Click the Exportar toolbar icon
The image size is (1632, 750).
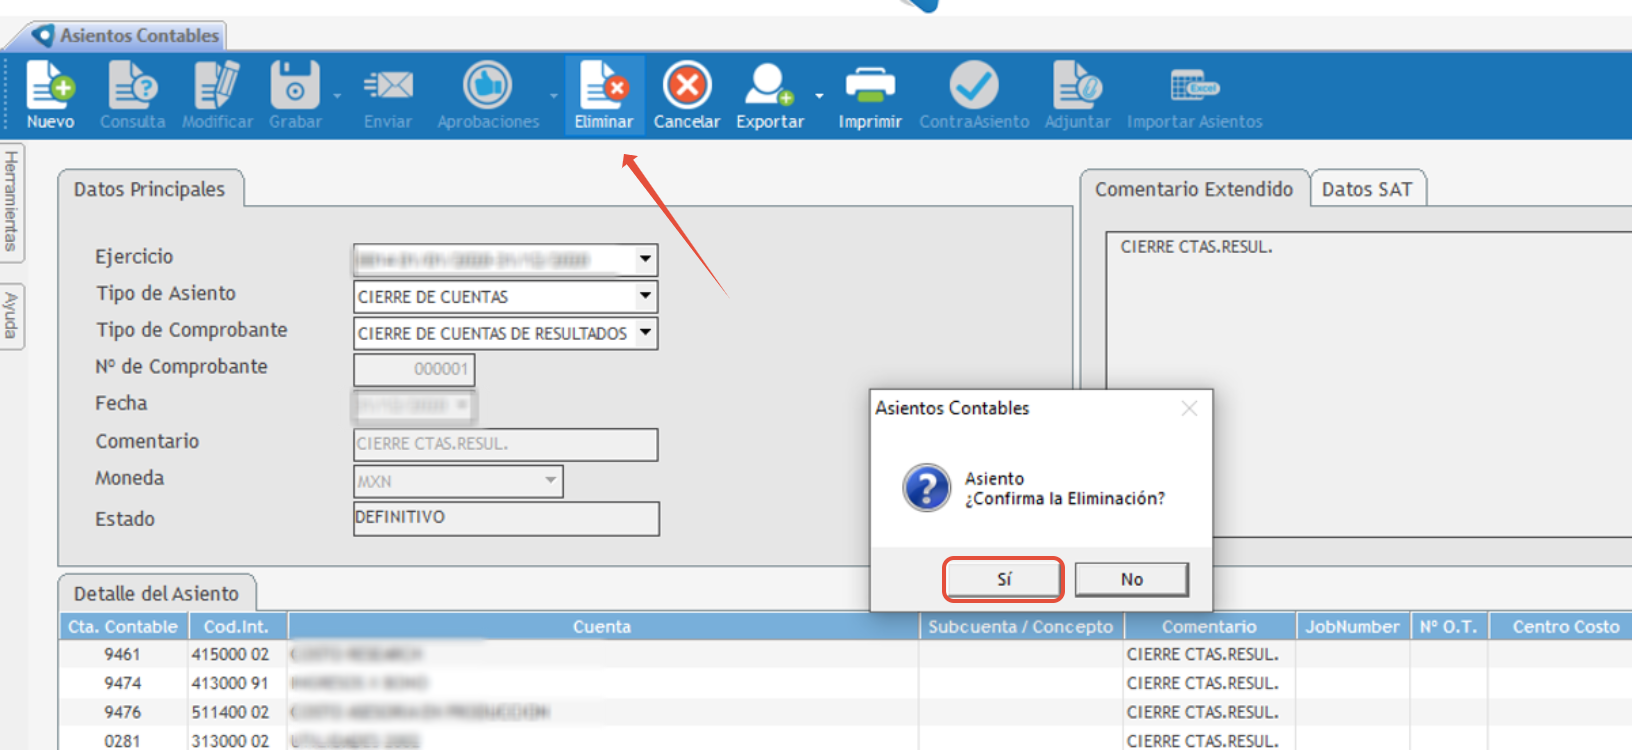pyautogui.click(x=770, y=95)
